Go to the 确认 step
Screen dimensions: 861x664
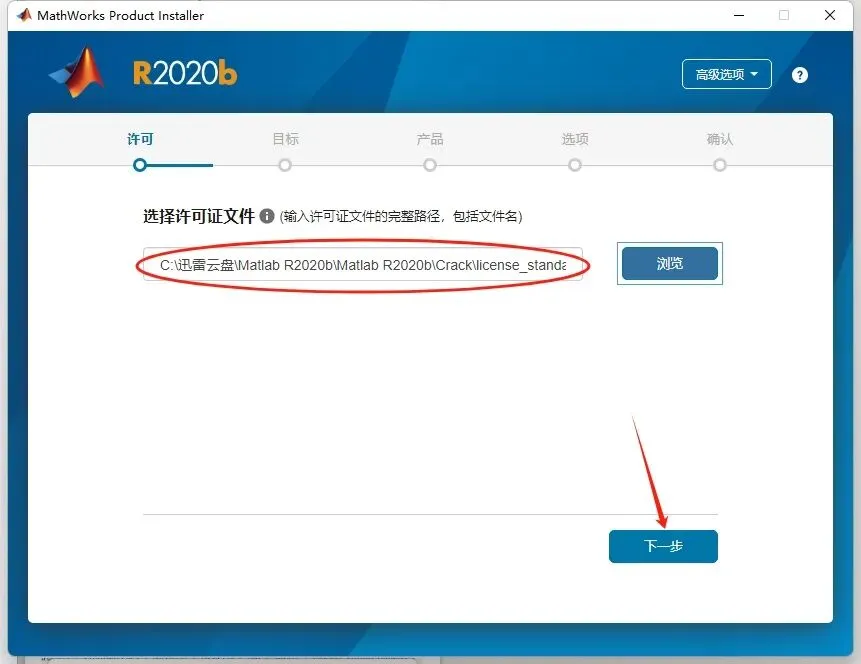click(720, 139)
